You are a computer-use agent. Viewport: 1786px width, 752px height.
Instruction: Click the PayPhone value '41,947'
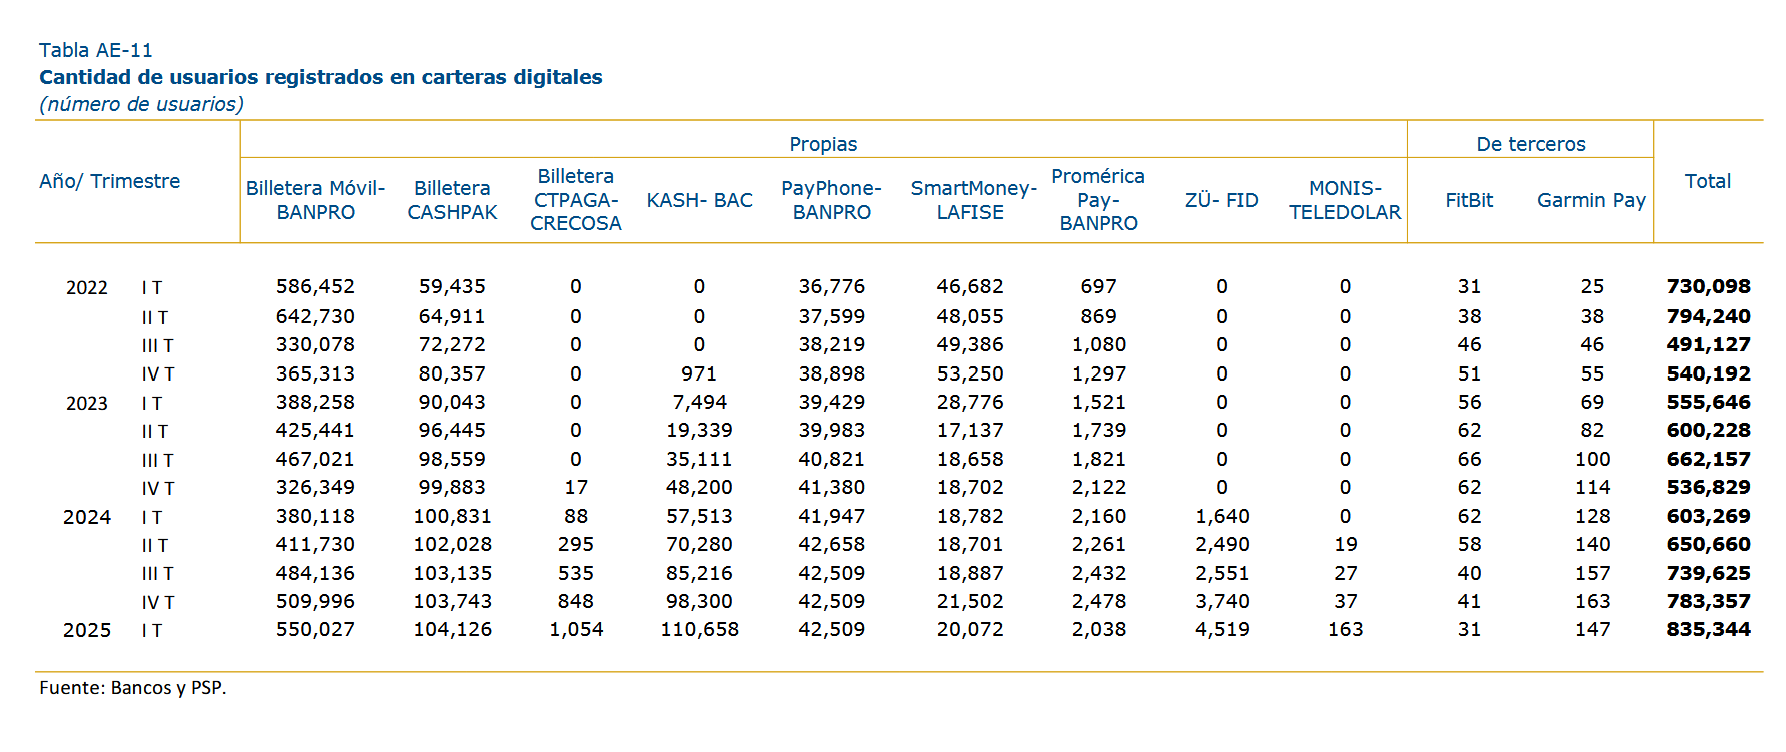(831, 517)
